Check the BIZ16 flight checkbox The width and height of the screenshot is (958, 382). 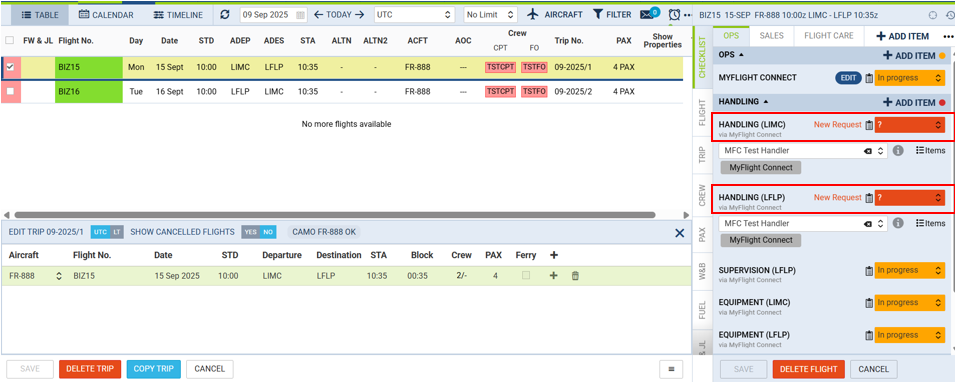click(x=10, y=92)
